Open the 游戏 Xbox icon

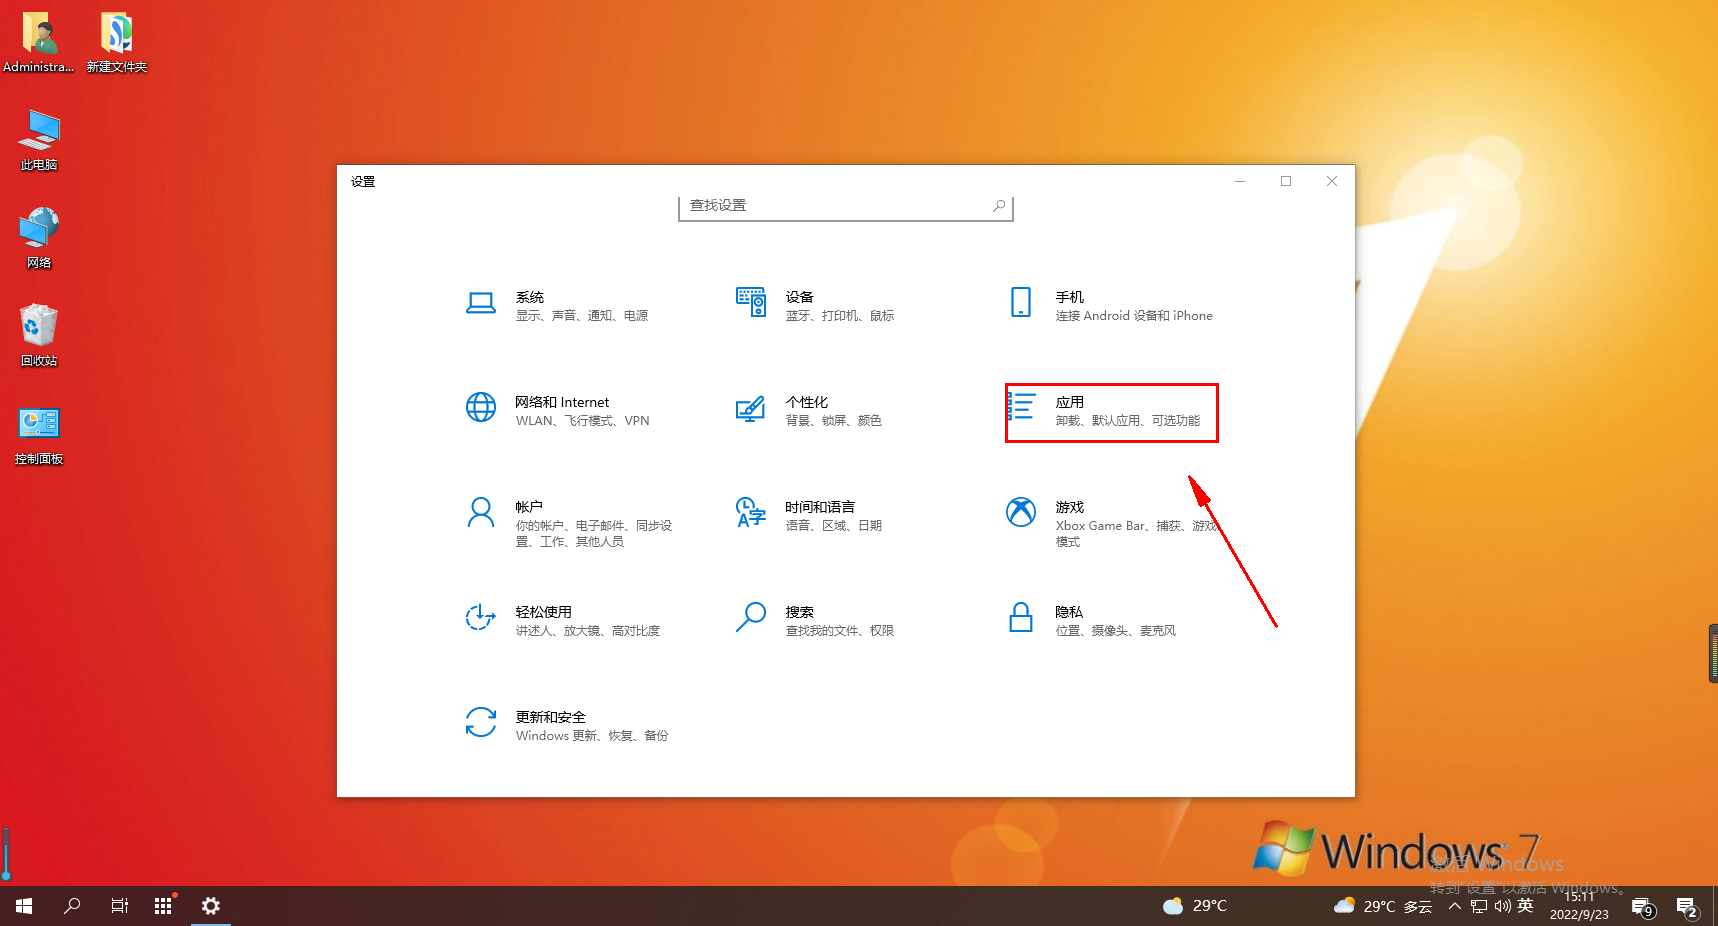coord(1021,512)
